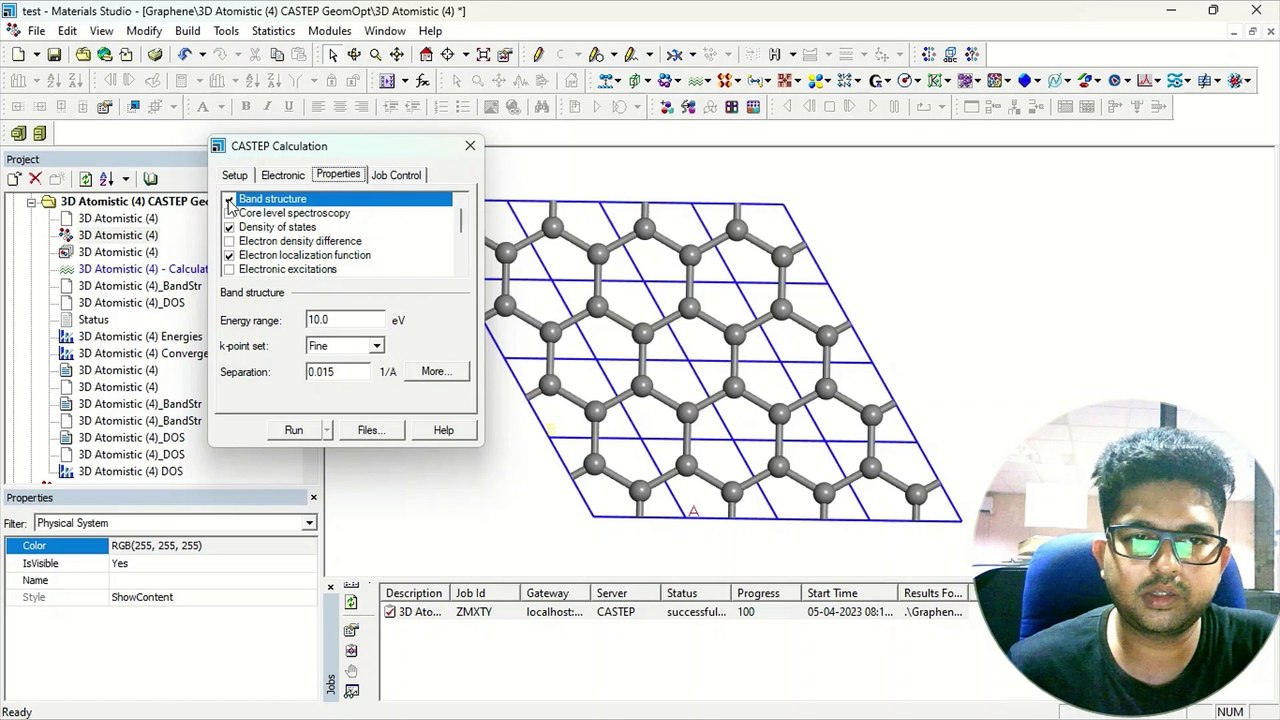
Task: Open Project sort A-Z dropdown arrow
Action: (x=125, y=179)
